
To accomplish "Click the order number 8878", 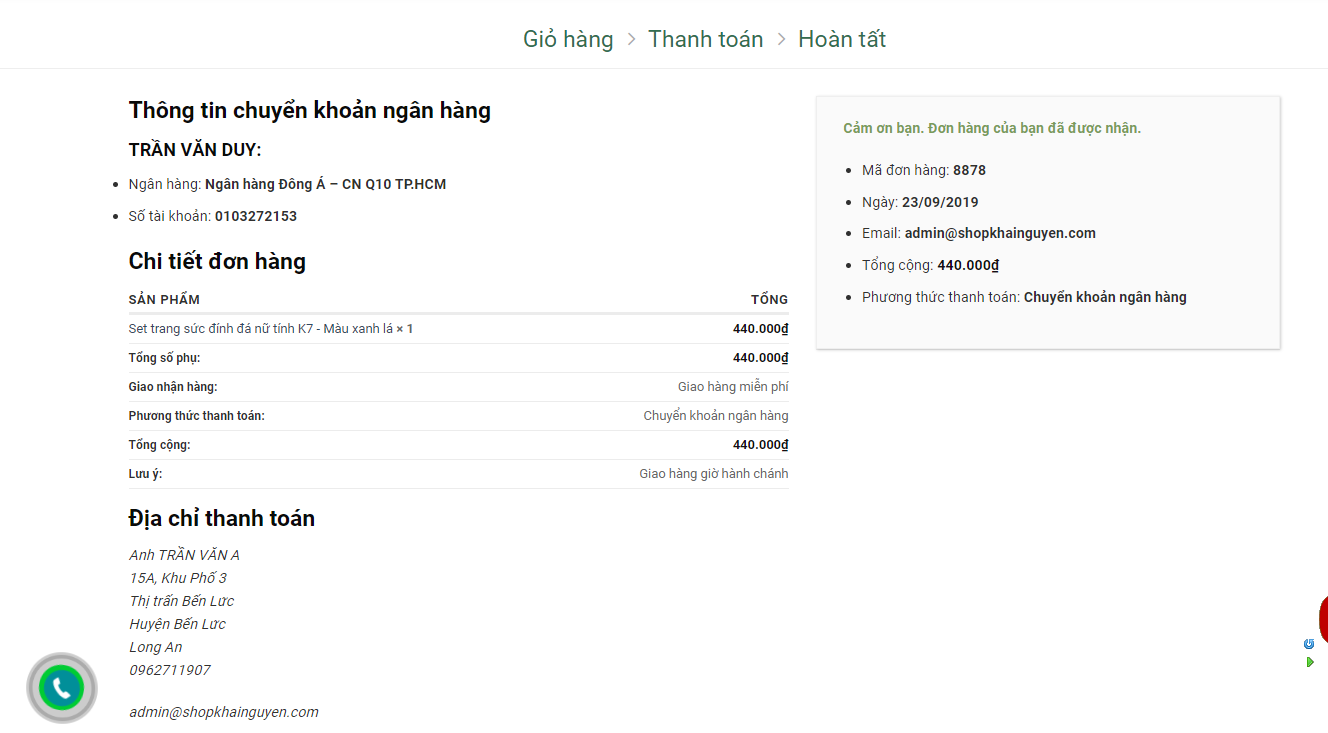I will (969, 170).
